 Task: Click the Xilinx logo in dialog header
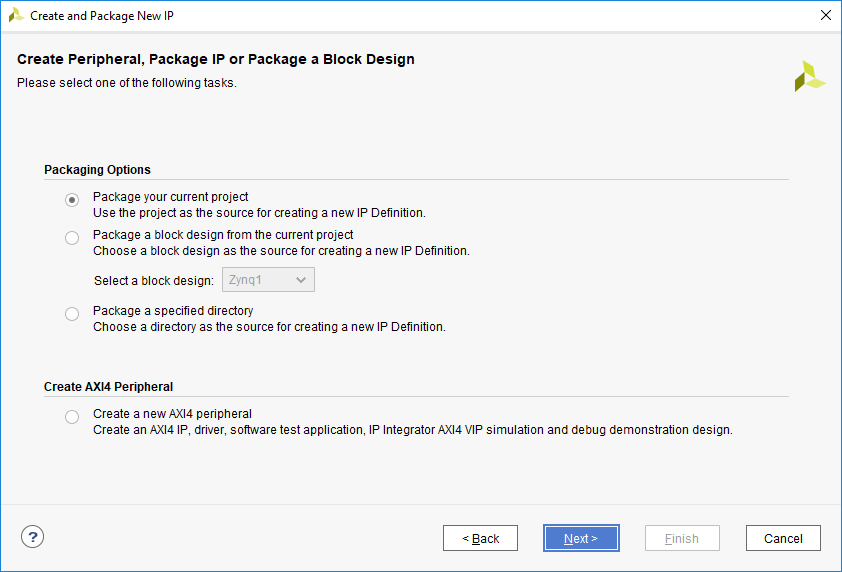tap(809, 76)
